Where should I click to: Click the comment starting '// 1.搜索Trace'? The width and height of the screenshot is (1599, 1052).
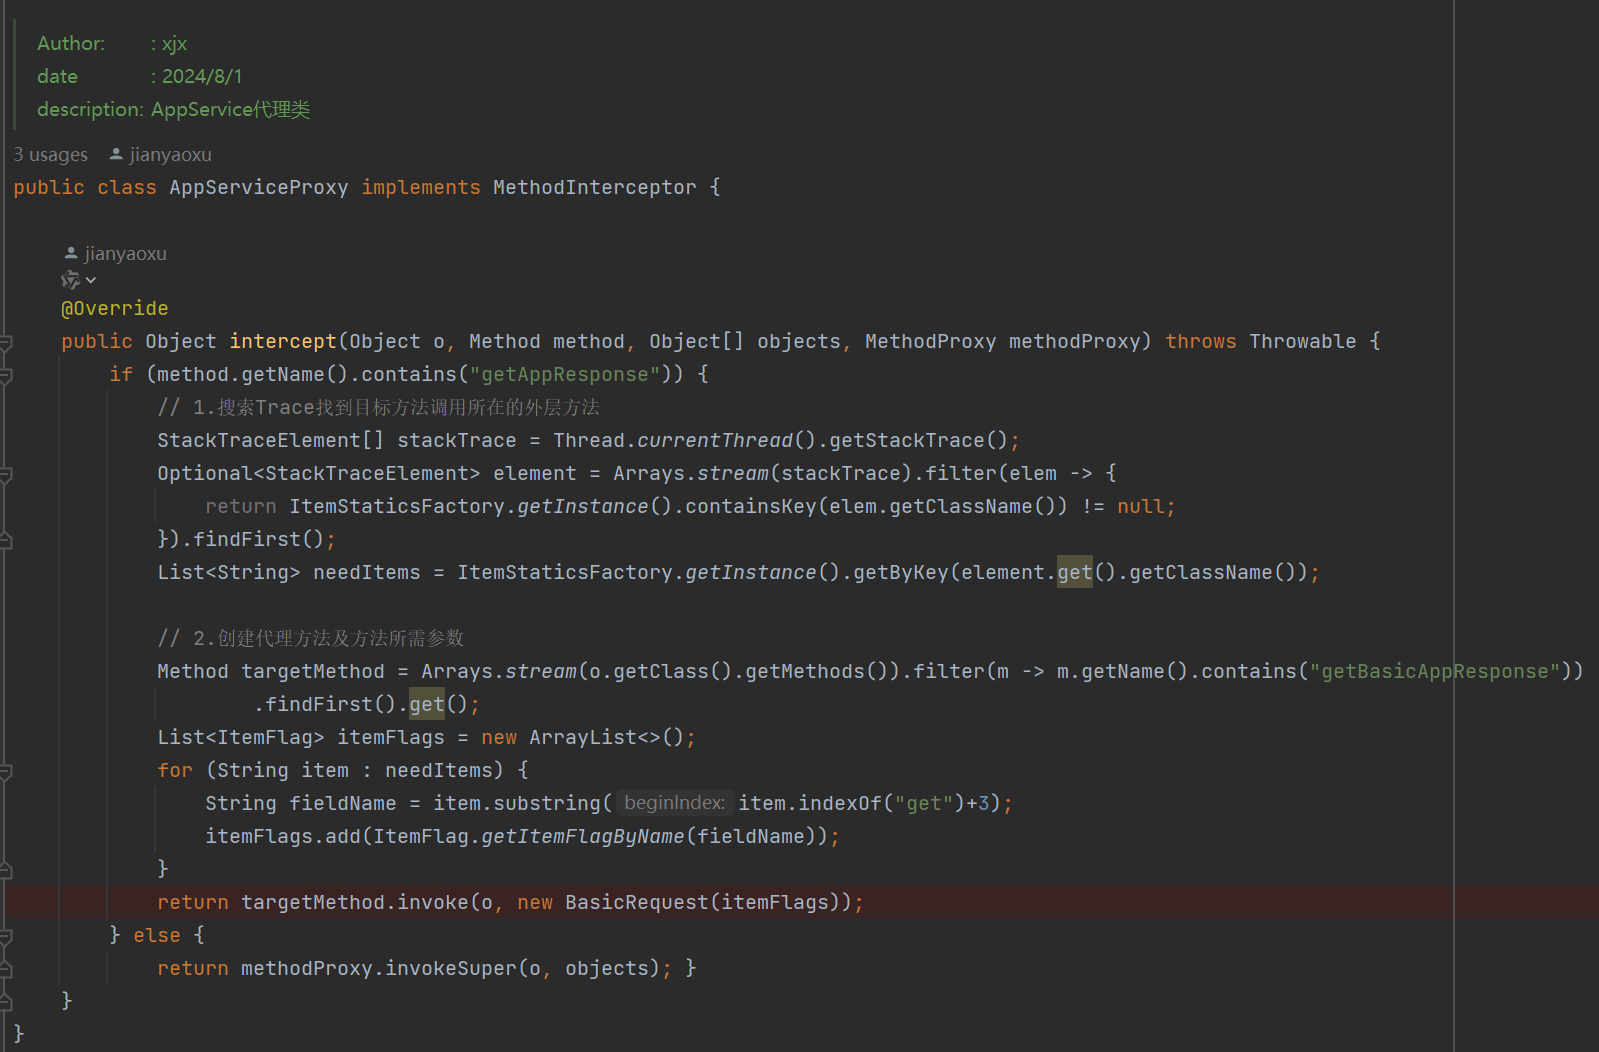(x=378, y=407)
